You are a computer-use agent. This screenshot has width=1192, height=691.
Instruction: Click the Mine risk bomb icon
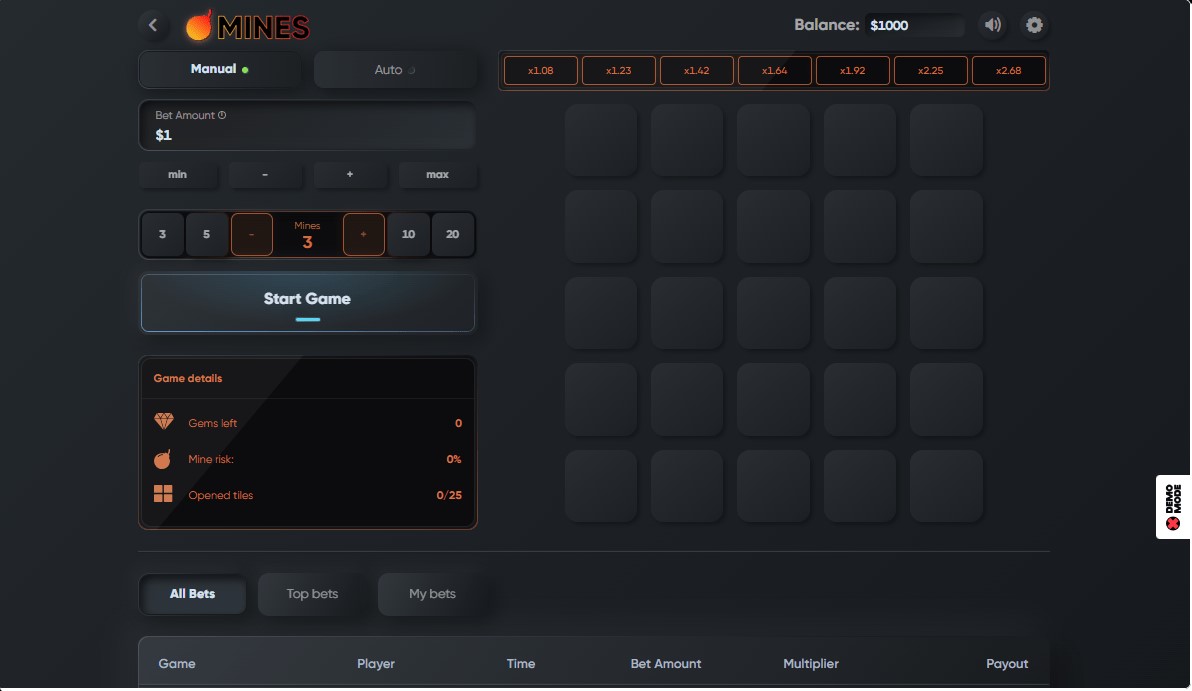(x=162, y=458)
